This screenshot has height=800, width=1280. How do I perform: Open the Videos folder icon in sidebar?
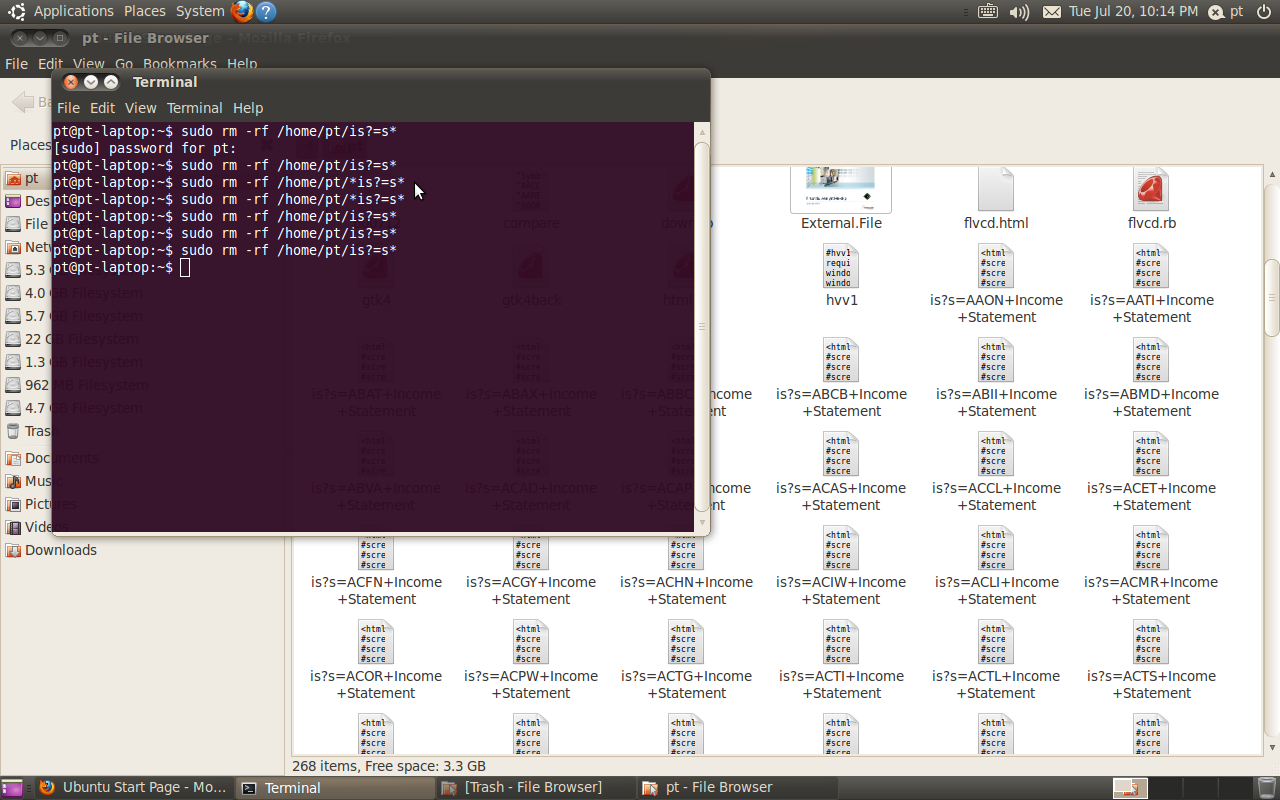13,527
